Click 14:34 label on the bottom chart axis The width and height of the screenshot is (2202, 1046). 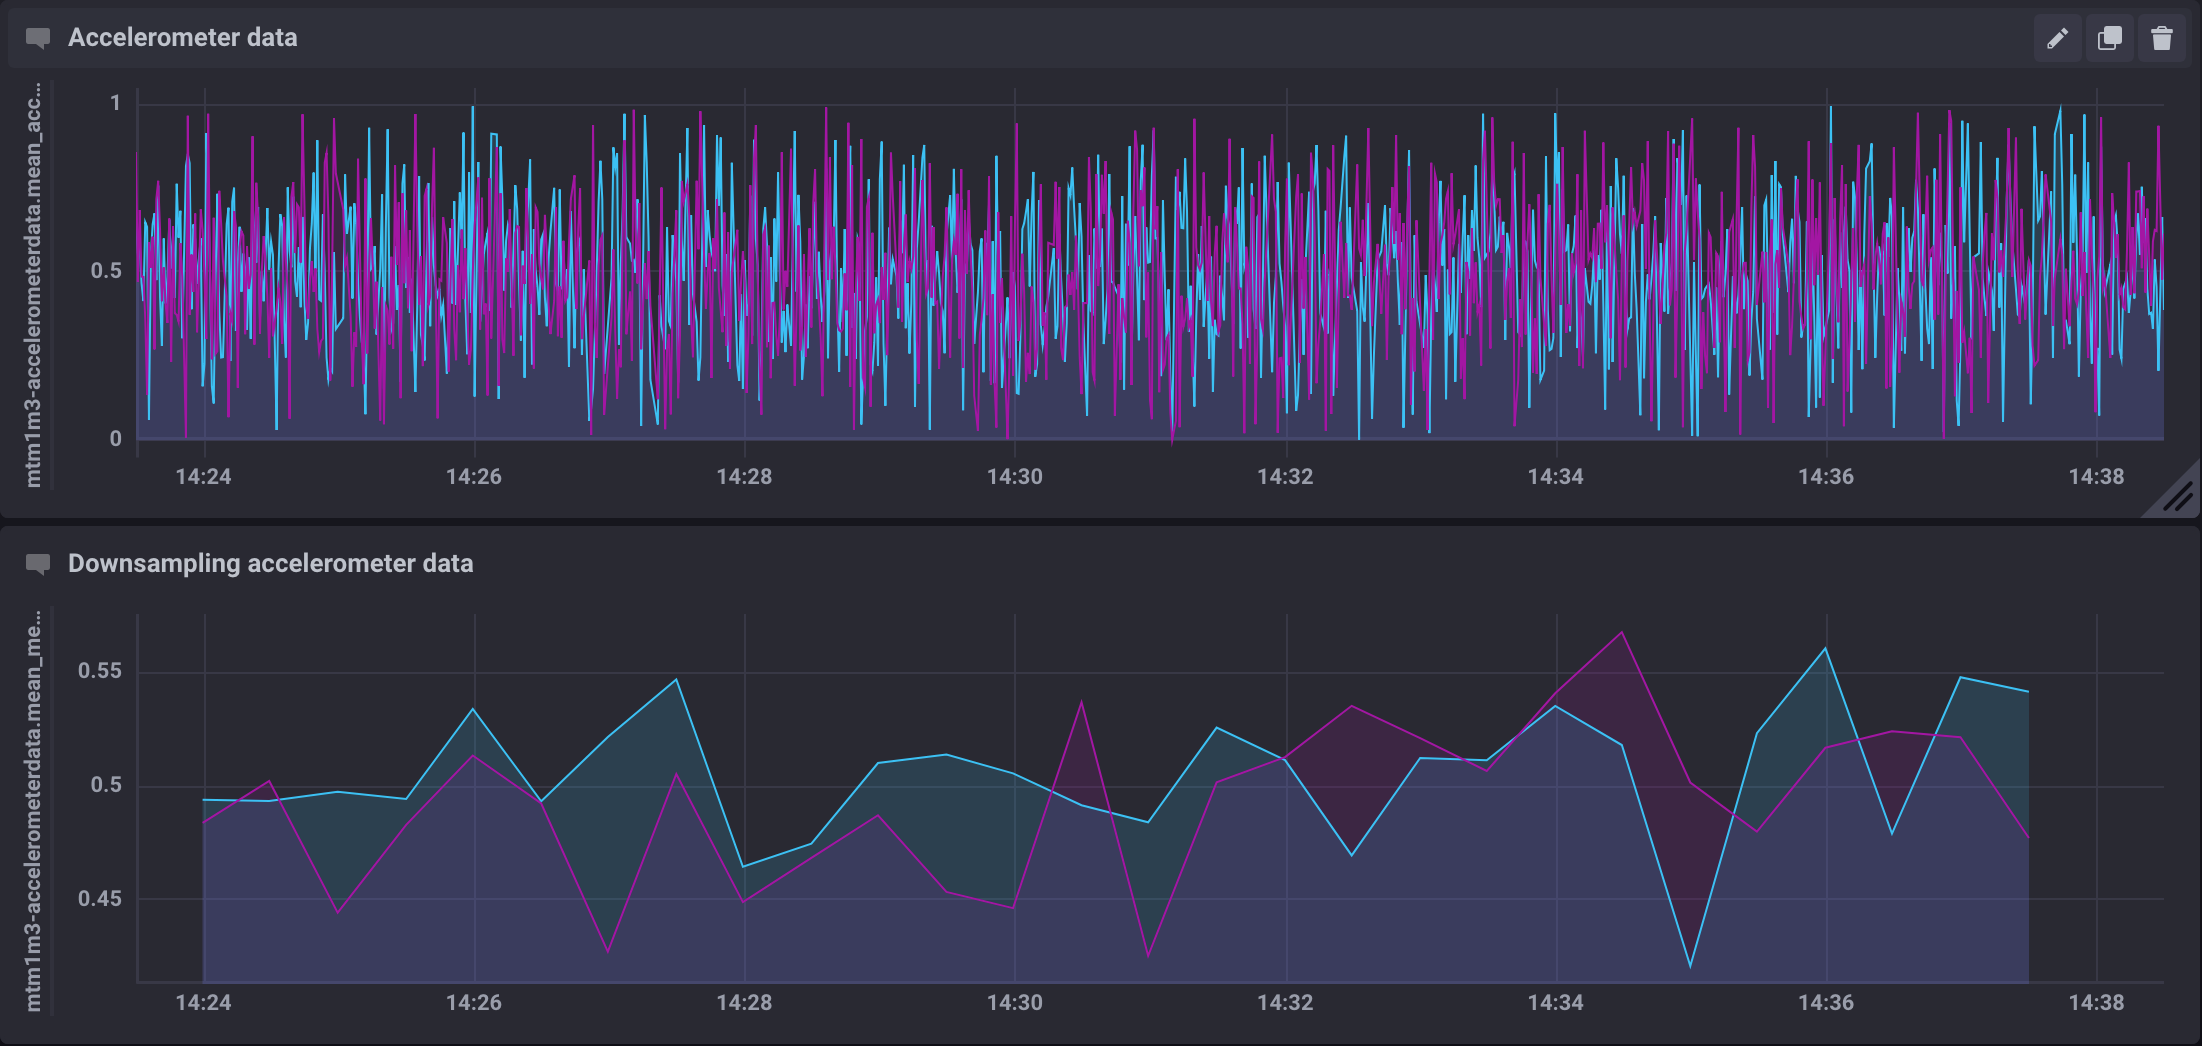pos(1556,1003)
